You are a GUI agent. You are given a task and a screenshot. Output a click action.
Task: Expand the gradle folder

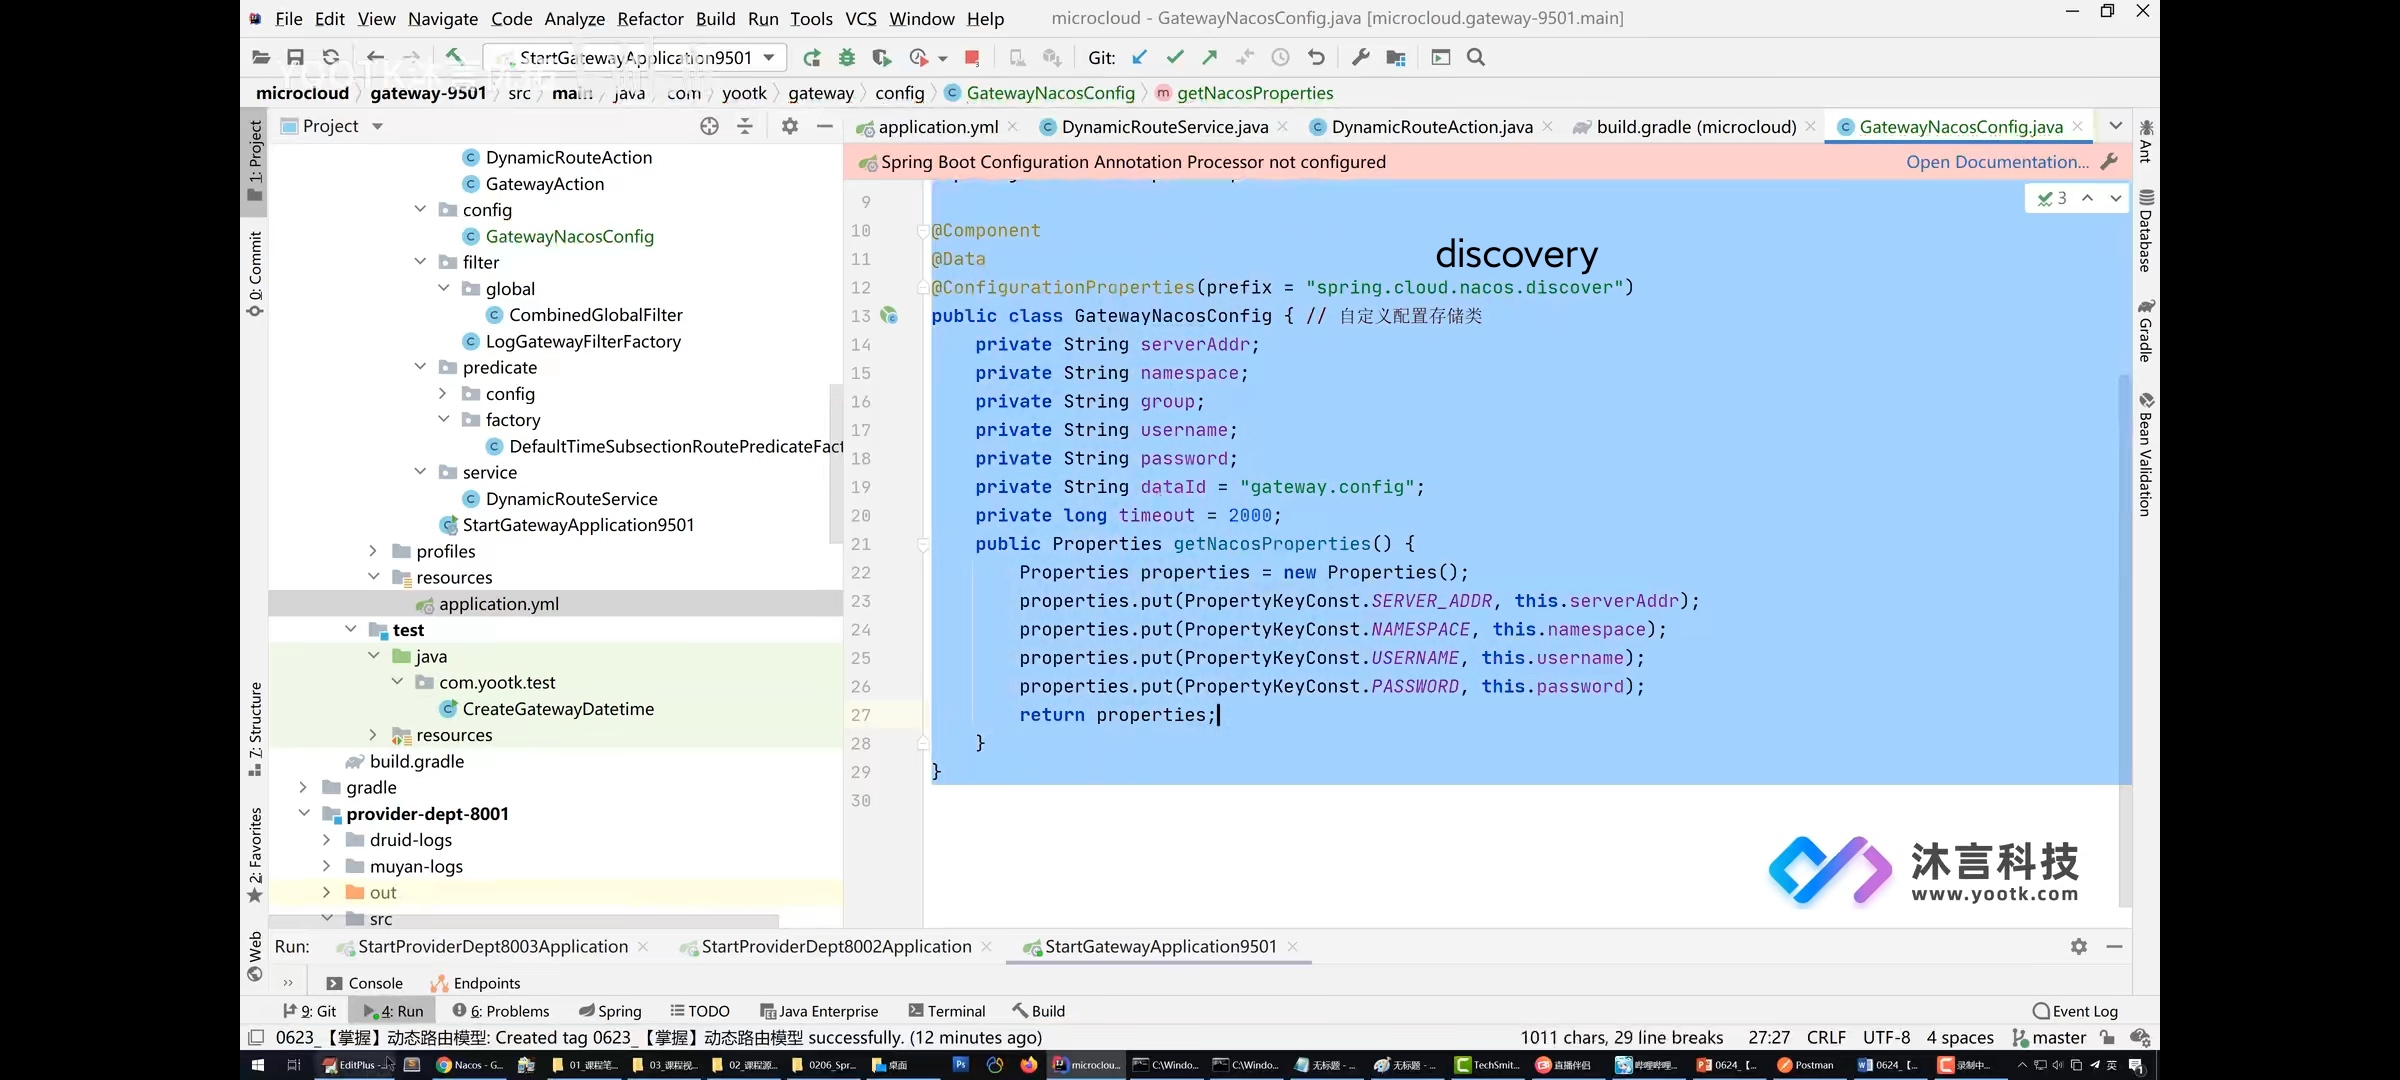click(x=303, y=788)
